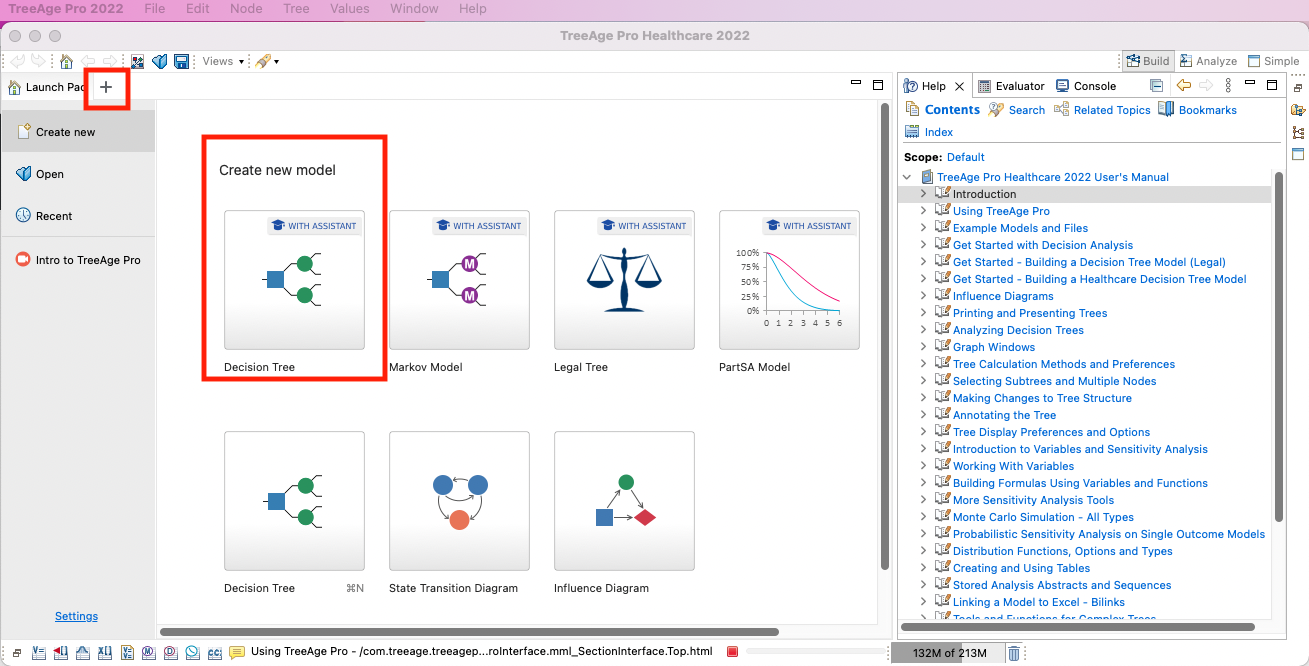Click the Console tab monitor icon

pos(1062,86)
